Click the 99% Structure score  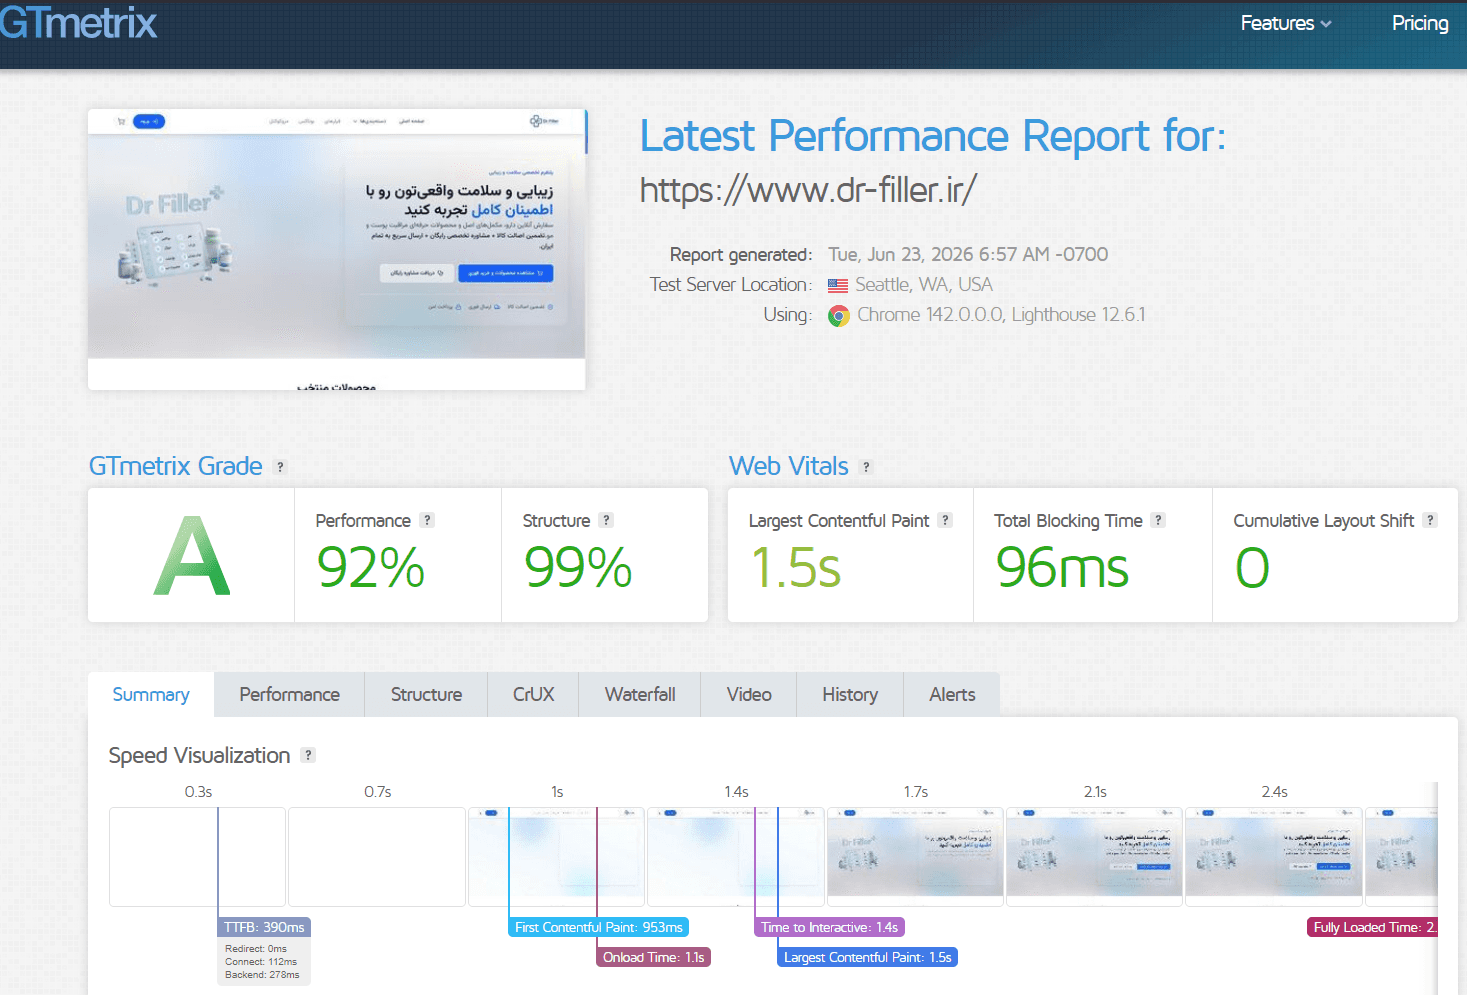coord(578,567)
